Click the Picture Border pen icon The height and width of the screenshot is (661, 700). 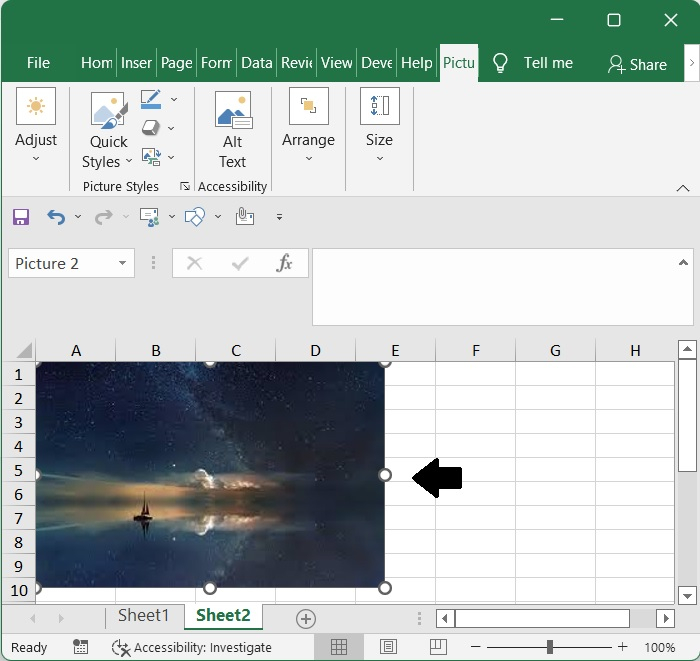click(151, 99)
